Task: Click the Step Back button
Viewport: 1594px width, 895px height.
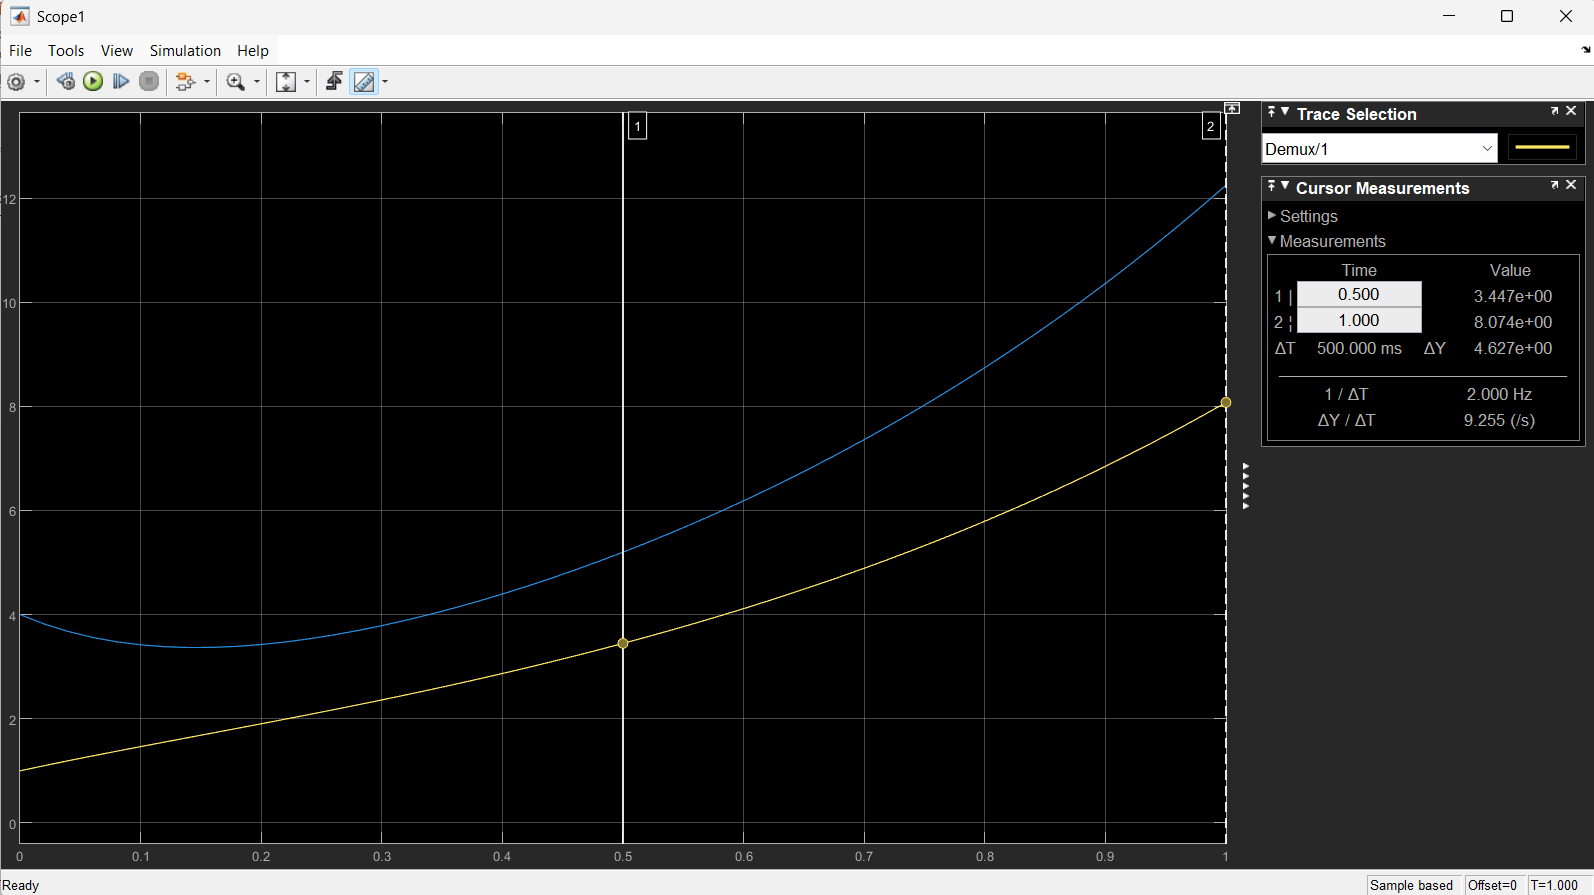Action: pyautogui.click(x=66, y=82)
